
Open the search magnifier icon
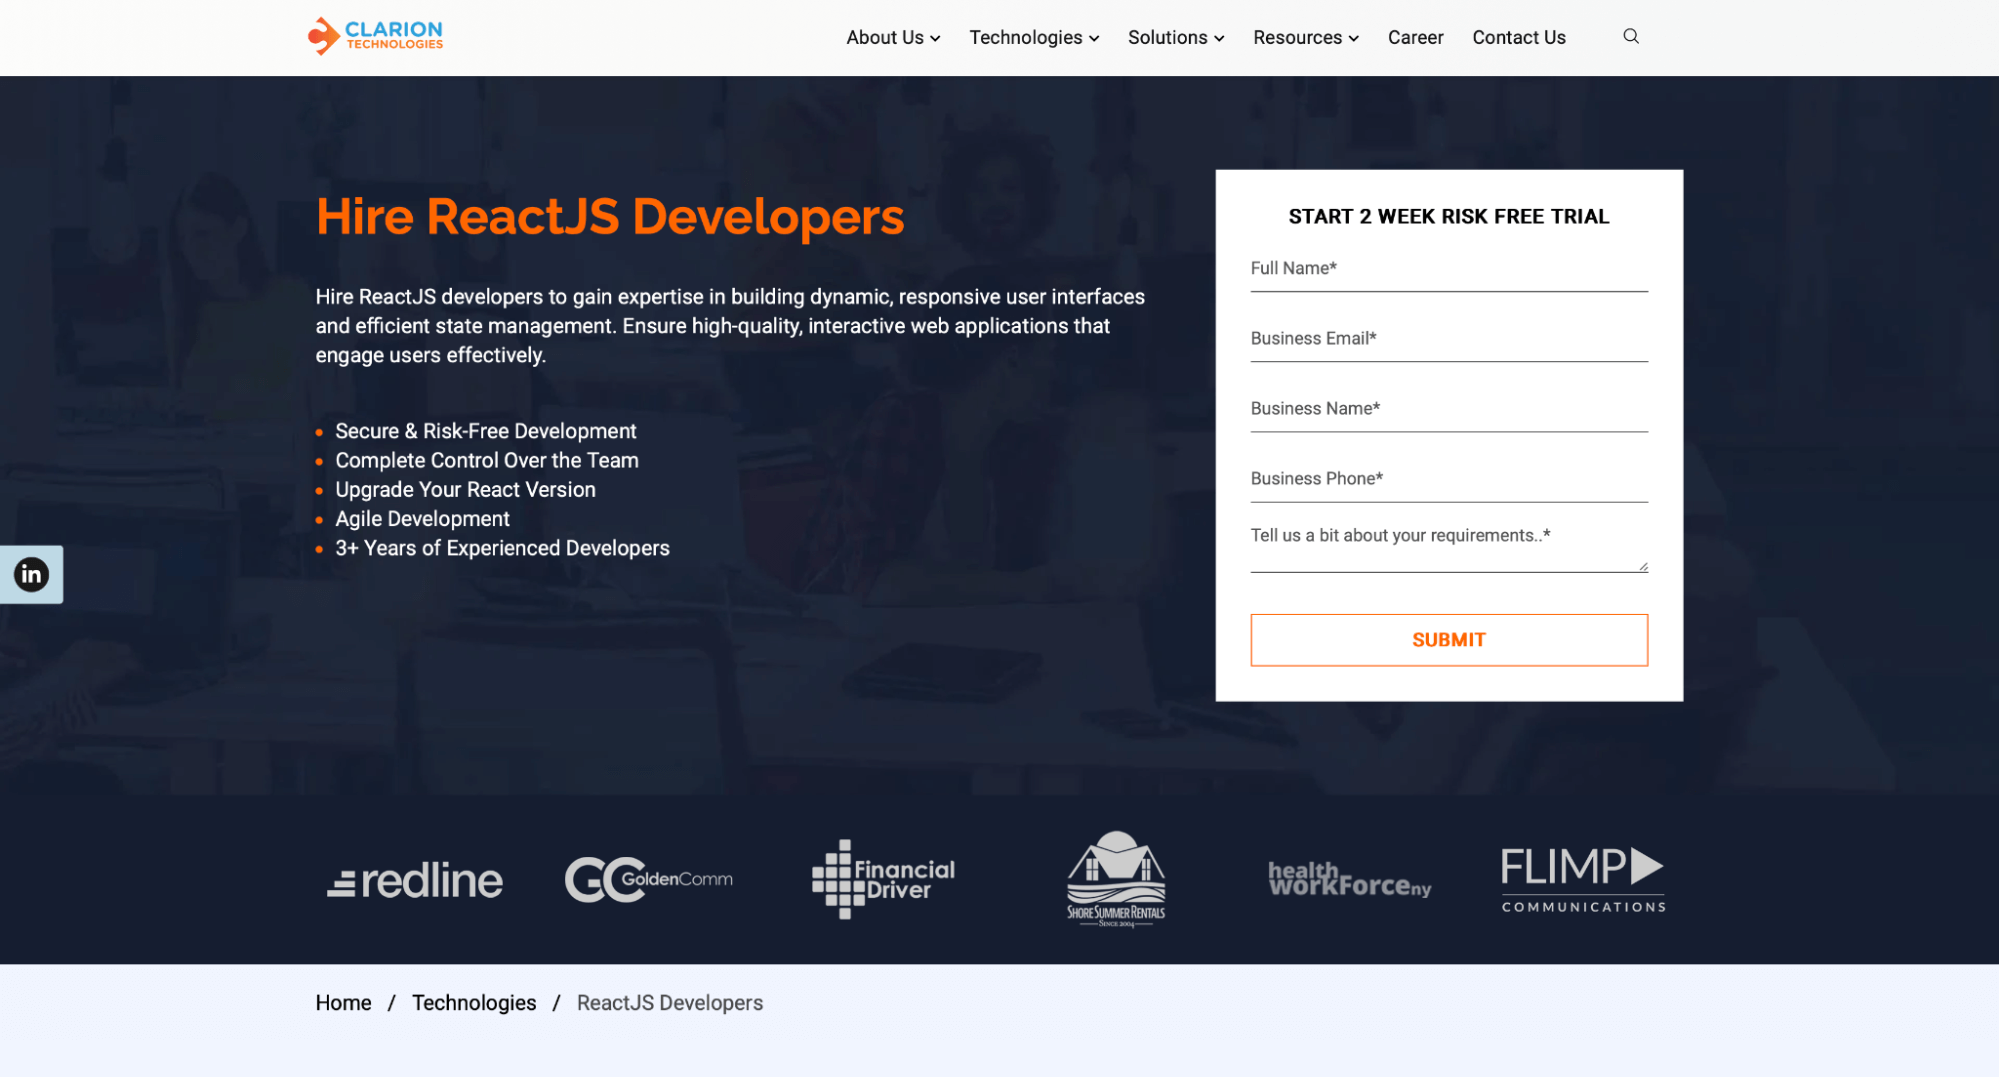1630,37
